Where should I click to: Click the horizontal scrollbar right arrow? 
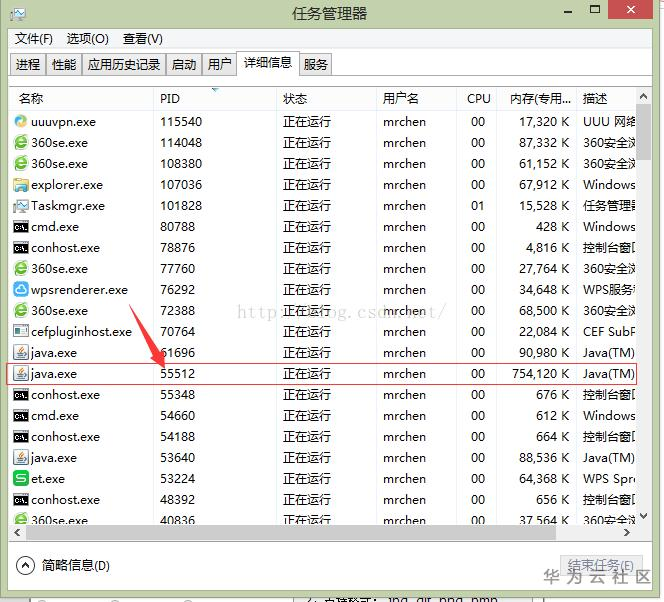click(627, 532)
